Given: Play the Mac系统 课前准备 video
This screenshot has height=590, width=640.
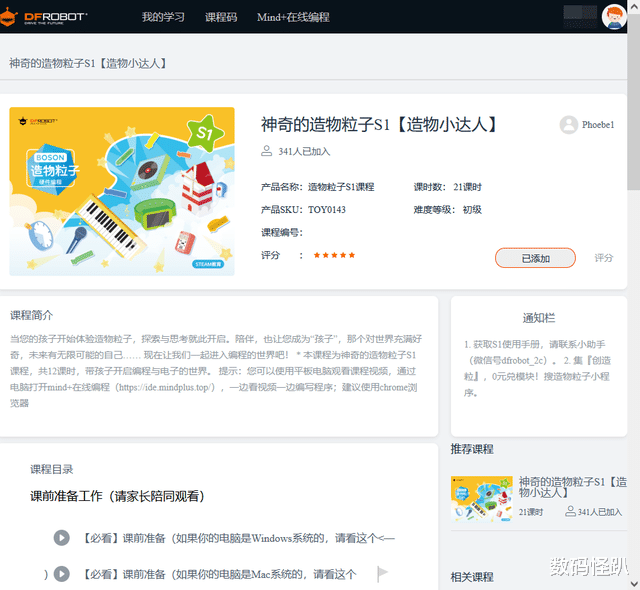Looking at the screenshot, I should (x=62, y=574).
